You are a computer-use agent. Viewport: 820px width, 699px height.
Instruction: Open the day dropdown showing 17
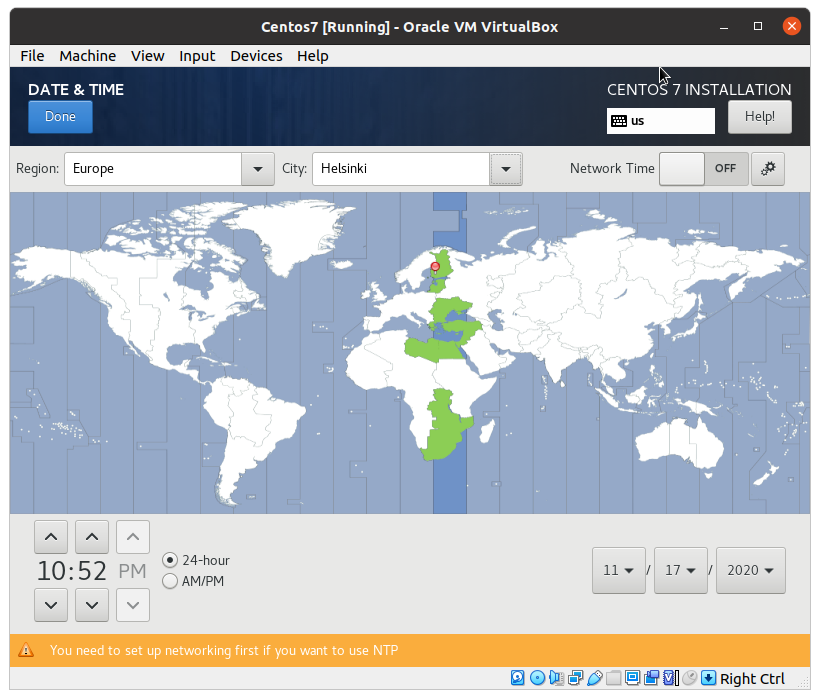click(680, 570)
